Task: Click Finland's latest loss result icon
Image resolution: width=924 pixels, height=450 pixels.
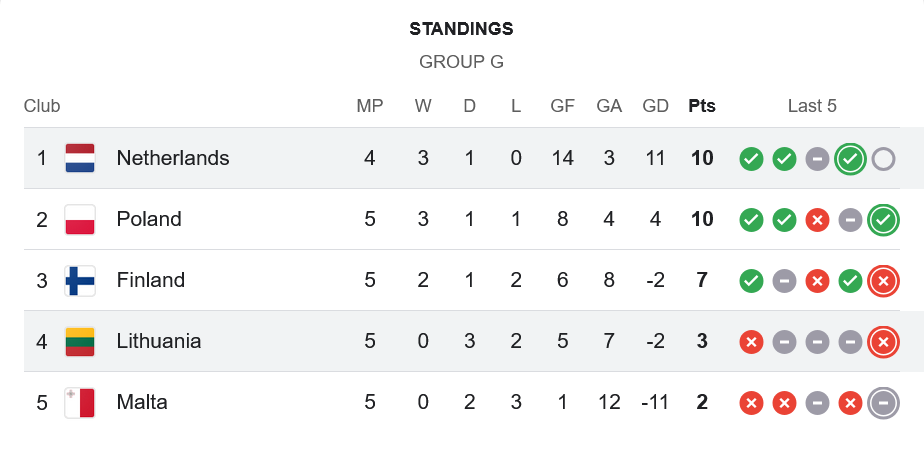Action: coord(883,281)
